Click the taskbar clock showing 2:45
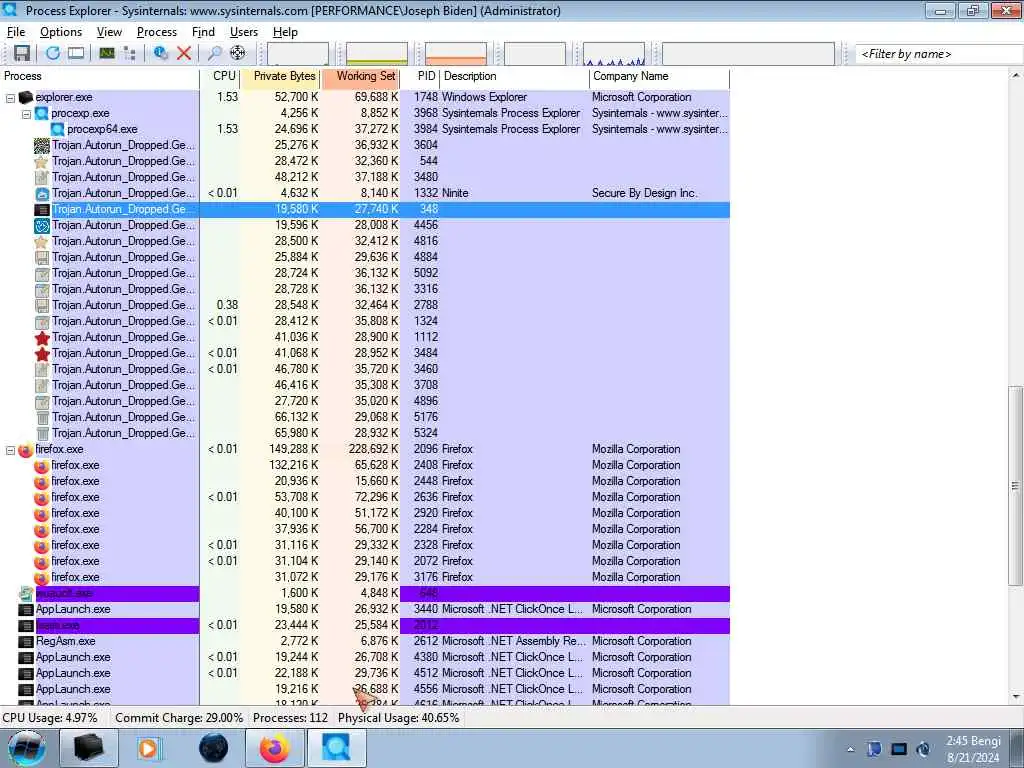Image resolution: width=1024 pixels, height=768 pixels. click(974, 749)
